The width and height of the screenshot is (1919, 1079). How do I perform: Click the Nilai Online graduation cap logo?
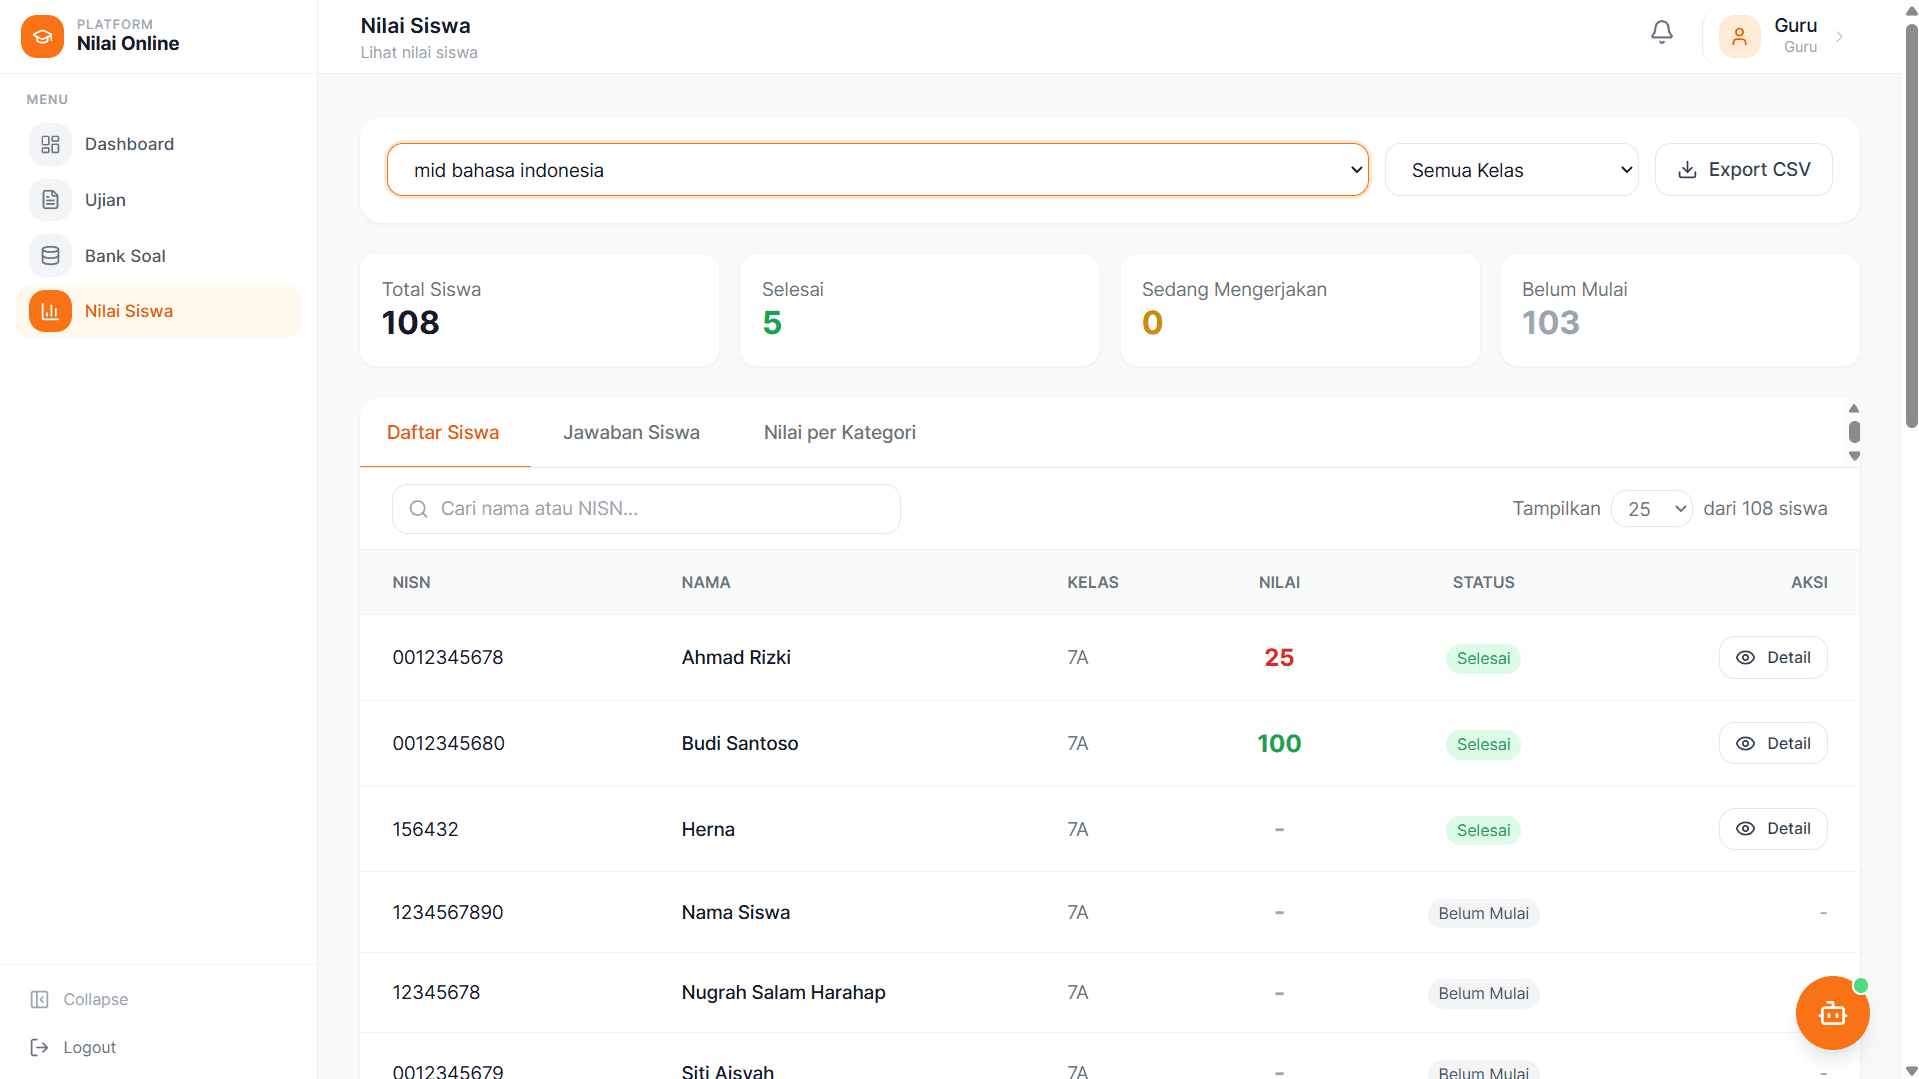42,37
